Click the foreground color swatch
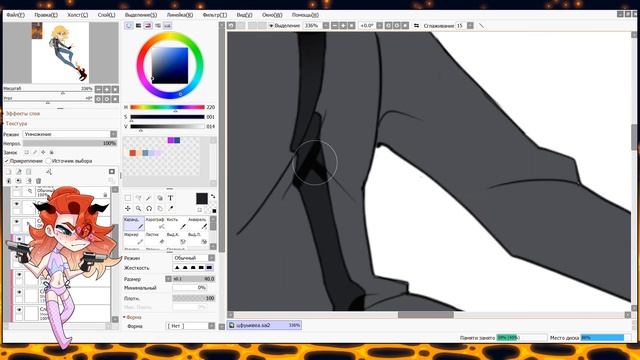This screenshot has width=640, height=360. 202,198
